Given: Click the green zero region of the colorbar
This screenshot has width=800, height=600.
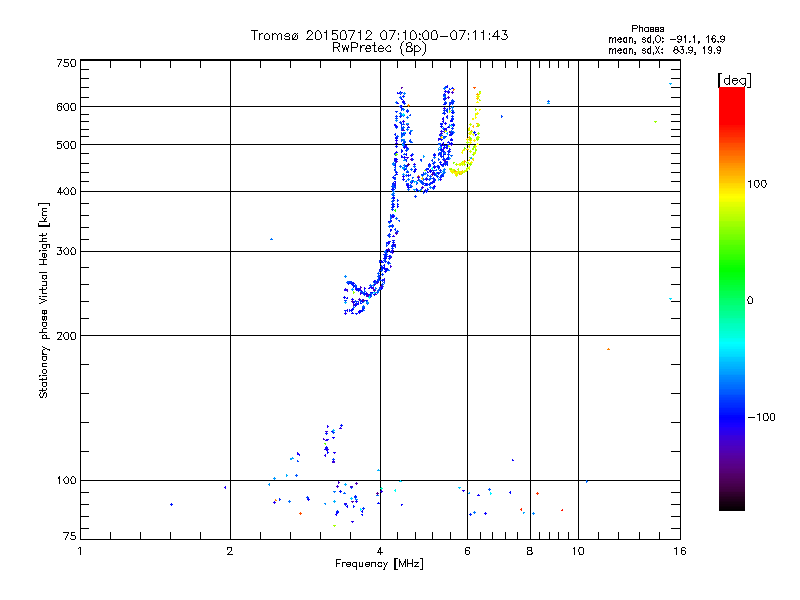Looking at the screenshot, I should 732,300.
